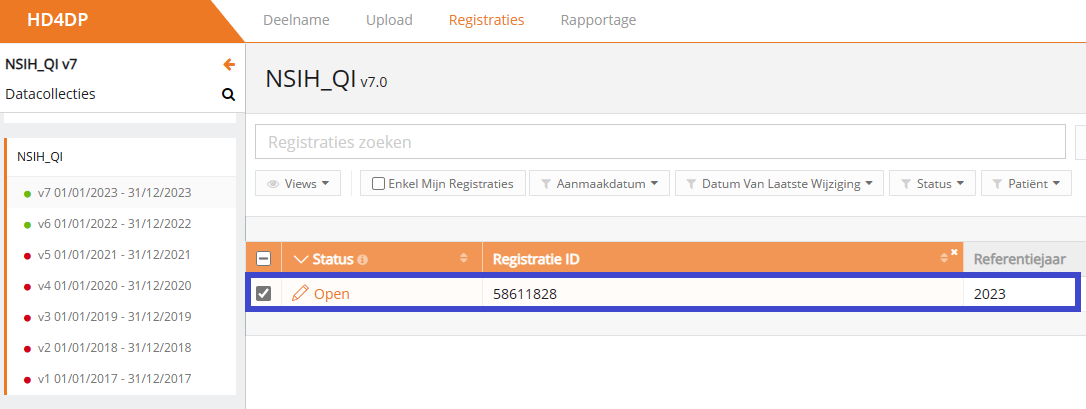Click the pencil edit icon beside Open
This screenshot has width=1086, height=409.
click(x=300, y=293)
